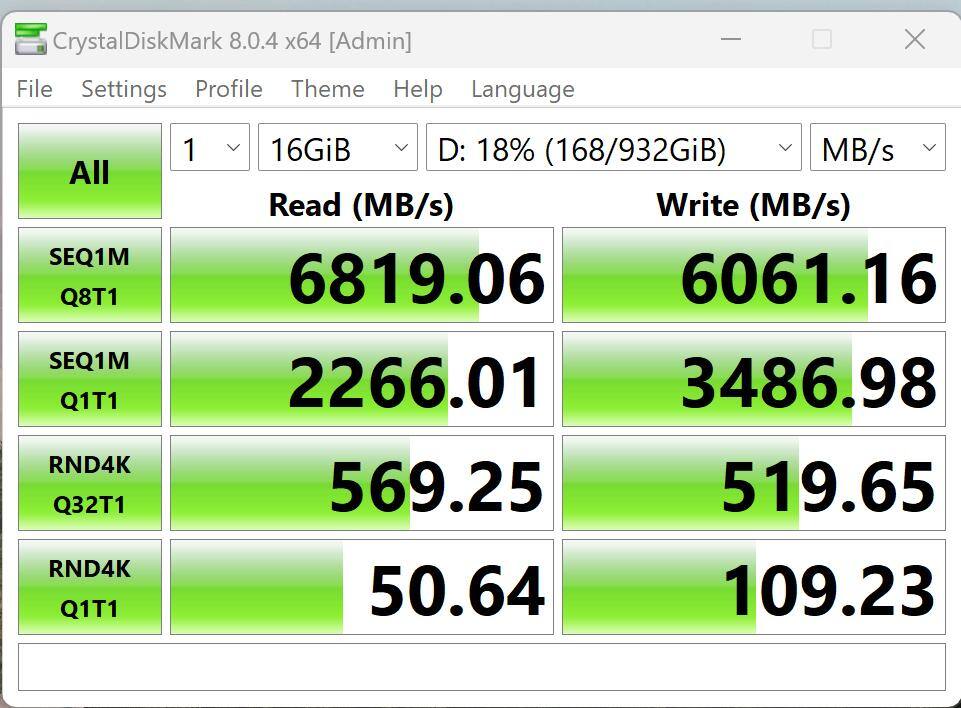Open the Language menu
The height and width of the screenshot is (708, 961).
522,89
